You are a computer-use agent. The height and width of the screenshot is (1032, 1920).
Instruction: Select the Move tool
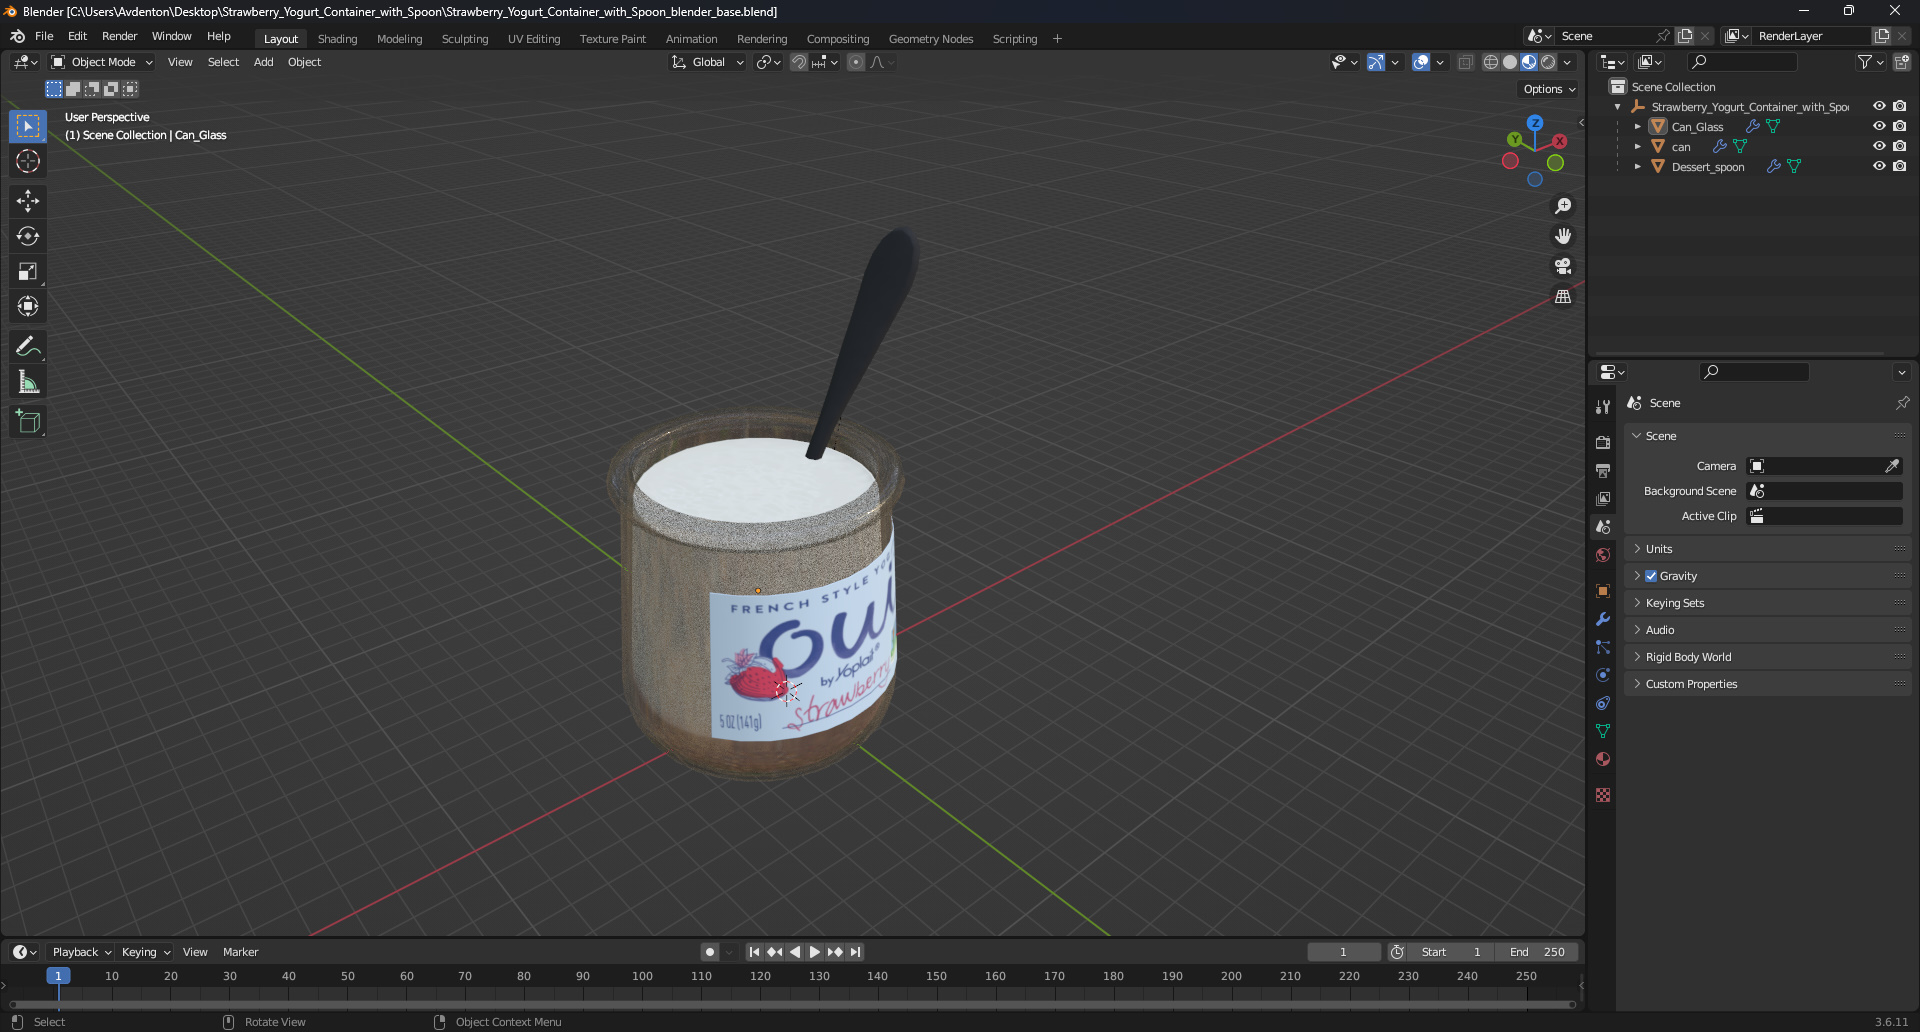pos(28,201)
